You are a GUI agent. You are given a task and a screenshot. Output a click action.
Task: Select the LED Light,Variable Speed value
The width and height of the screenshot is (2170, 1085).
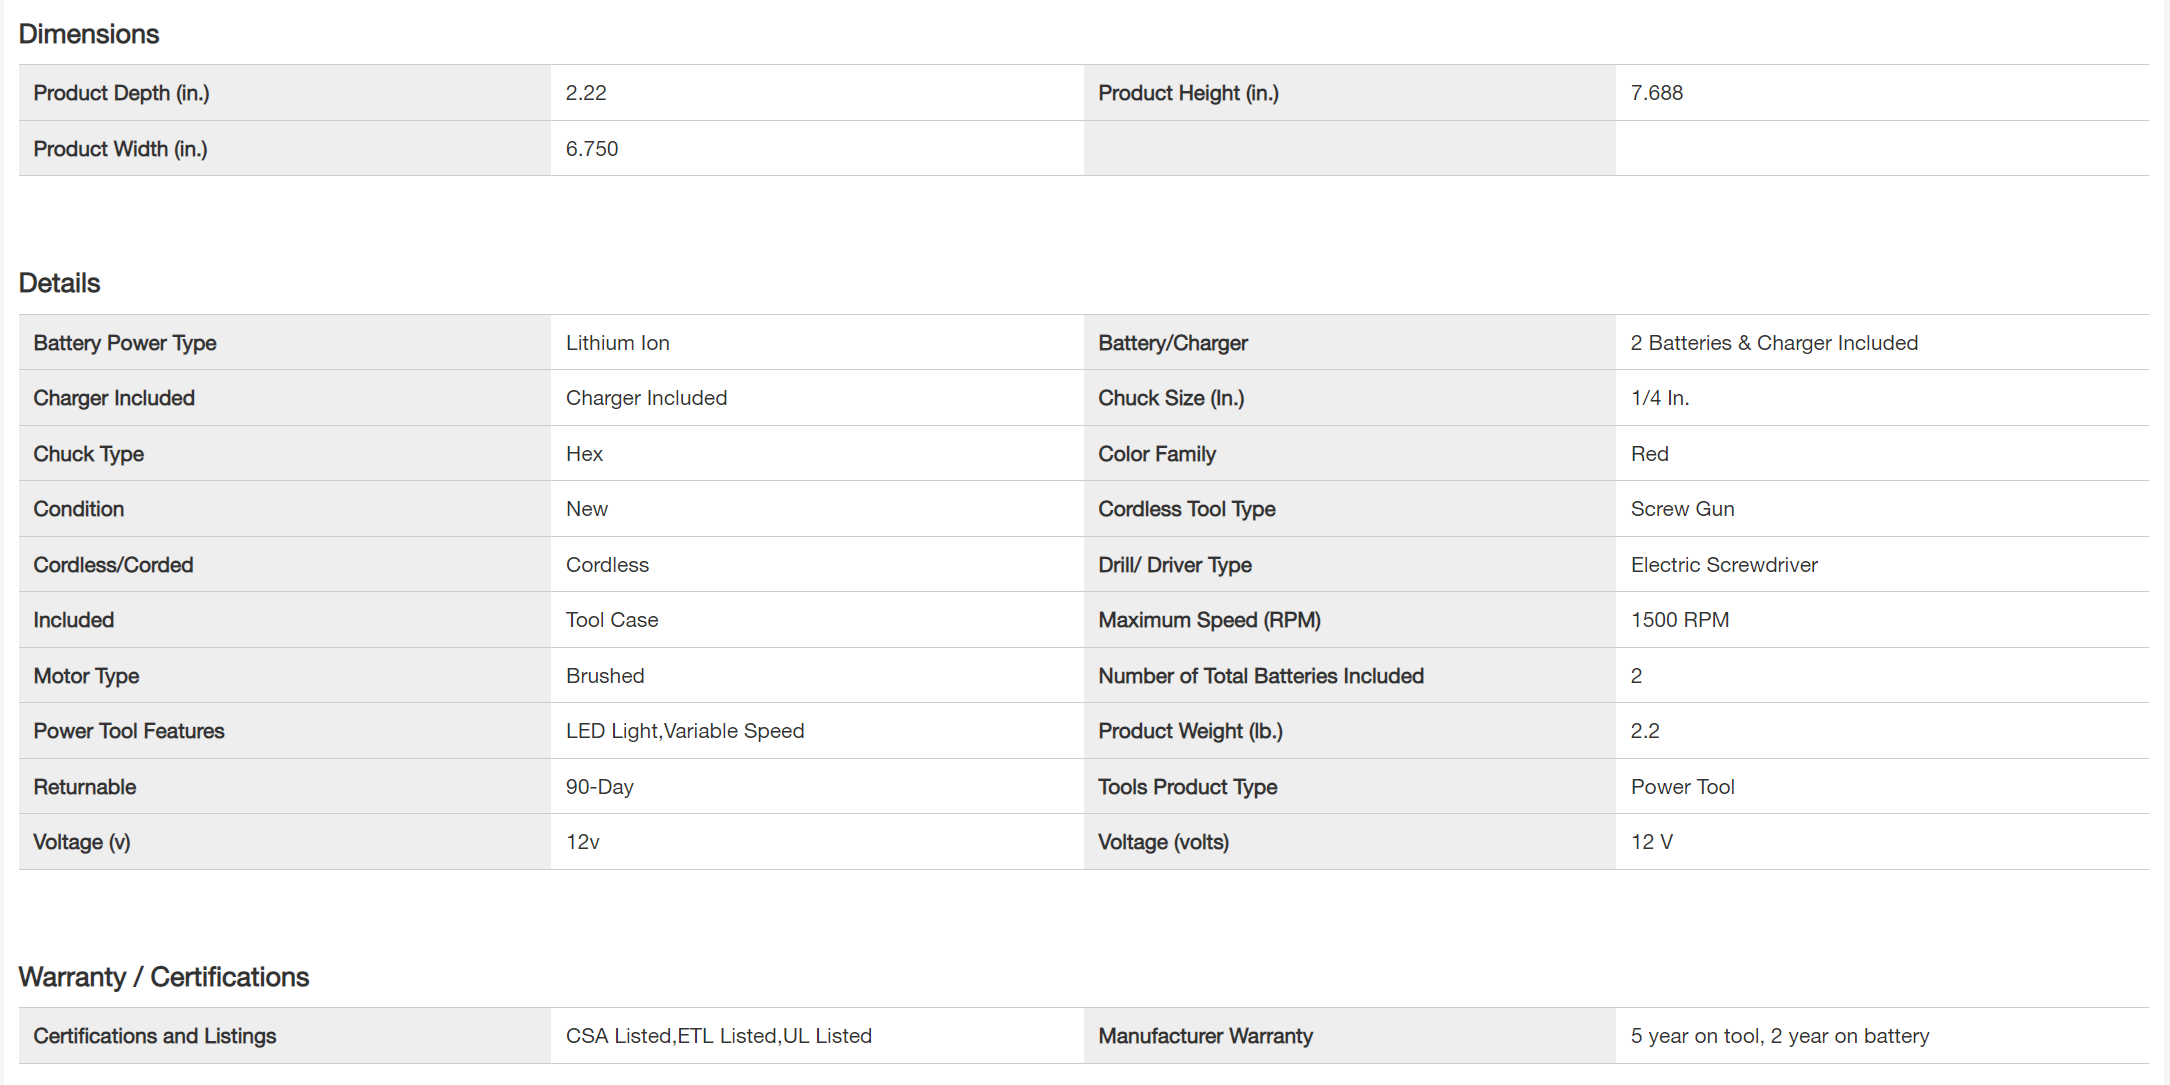coord(685,731)
